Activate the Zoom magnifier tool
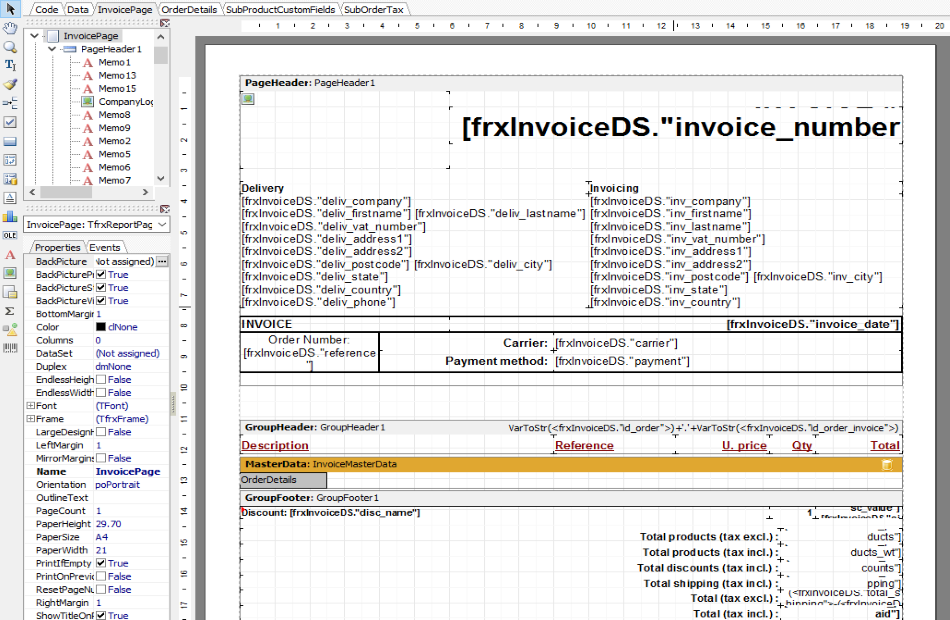 coord(10,47)
